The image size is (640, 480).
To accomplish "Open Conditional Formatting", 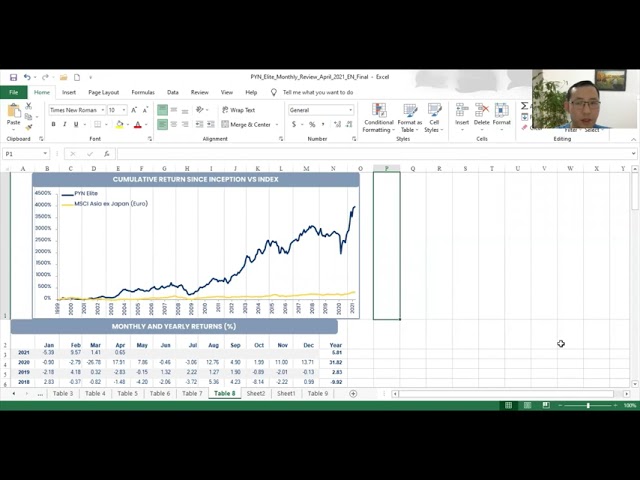I will pyautogui.click(x=379, y=118).
